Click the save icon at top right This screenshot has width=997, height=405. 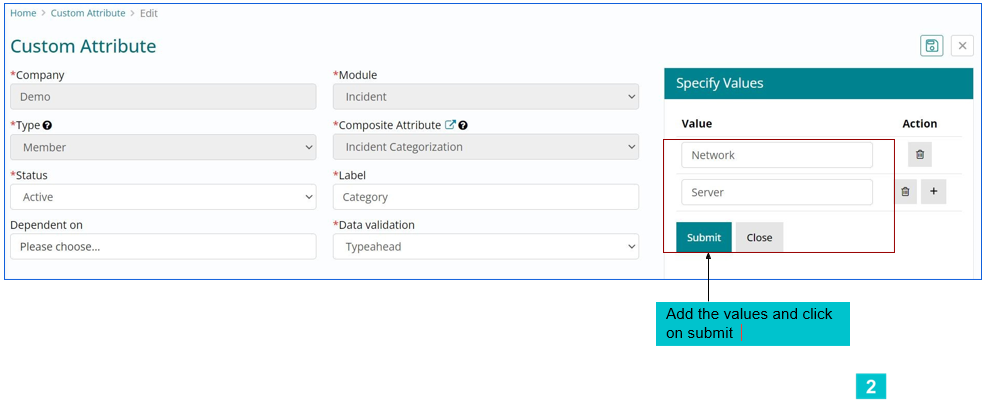pyautogui.click(x=932, y=46)
